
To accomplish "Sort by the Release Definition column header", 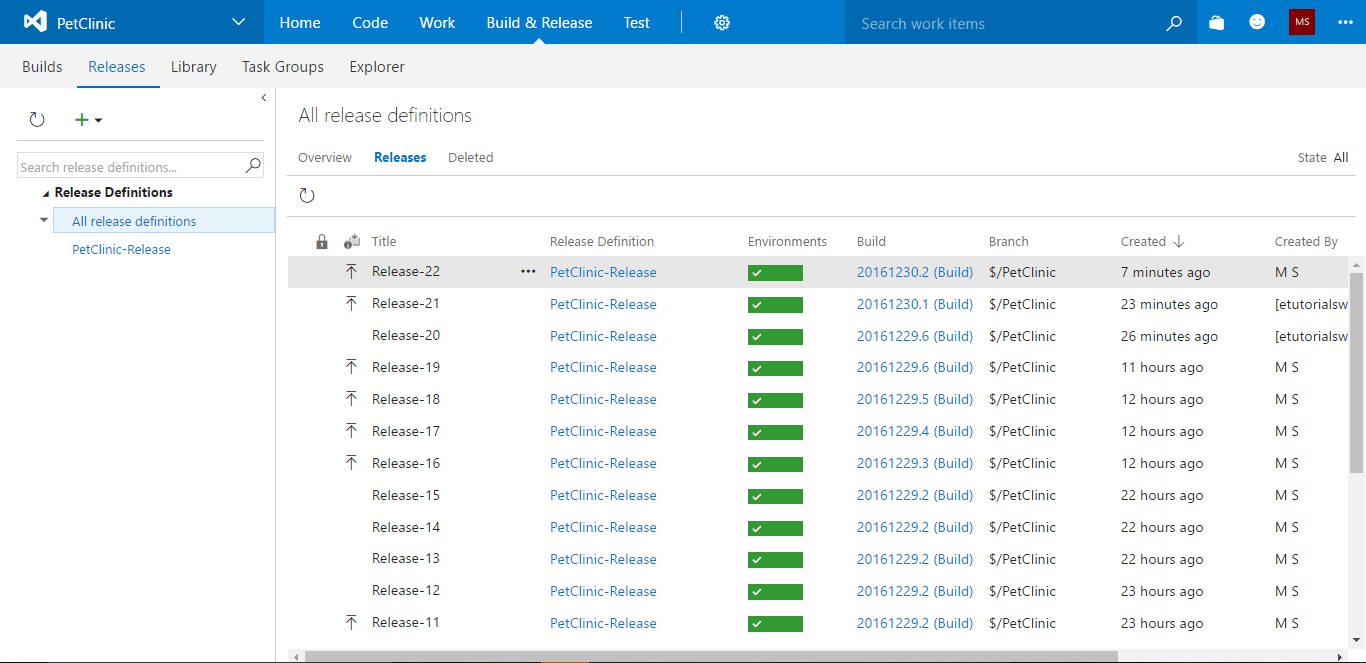I will click(x=602, y=241).
